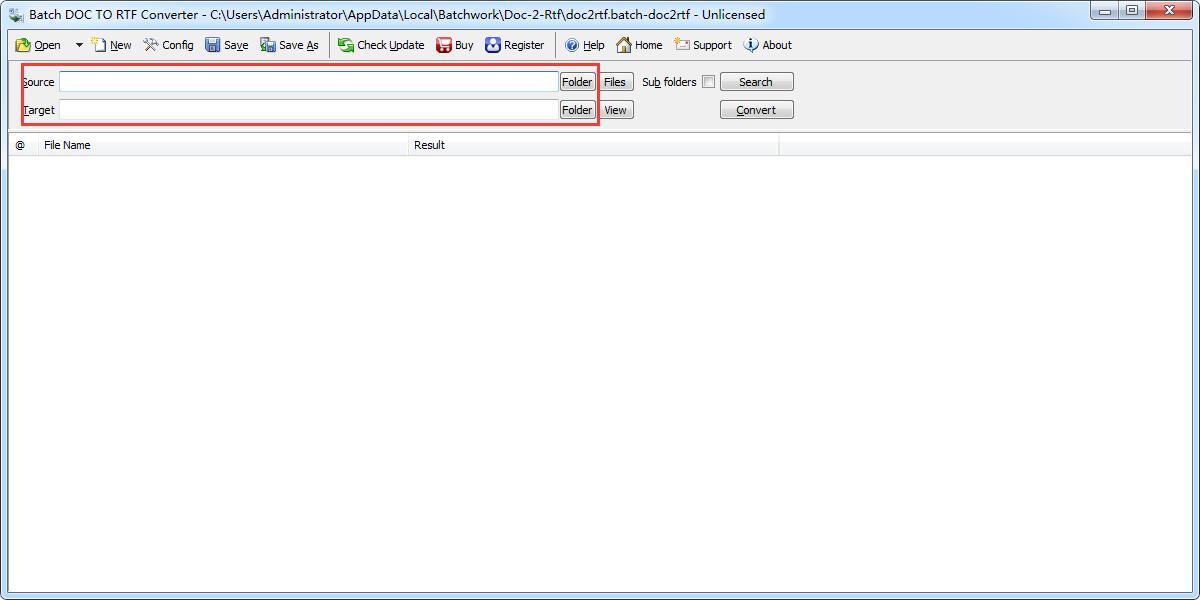The width and height of the screenshot is (1200, 600).
Task: Expand the Open button dropdown arrow
Action: [79, 45]
